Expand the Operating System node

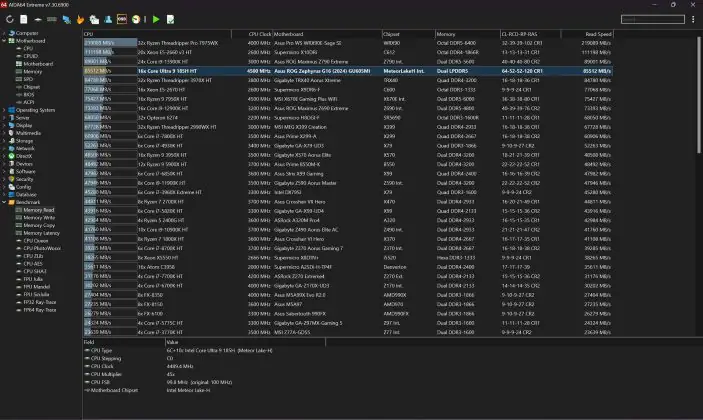point(4,110)
